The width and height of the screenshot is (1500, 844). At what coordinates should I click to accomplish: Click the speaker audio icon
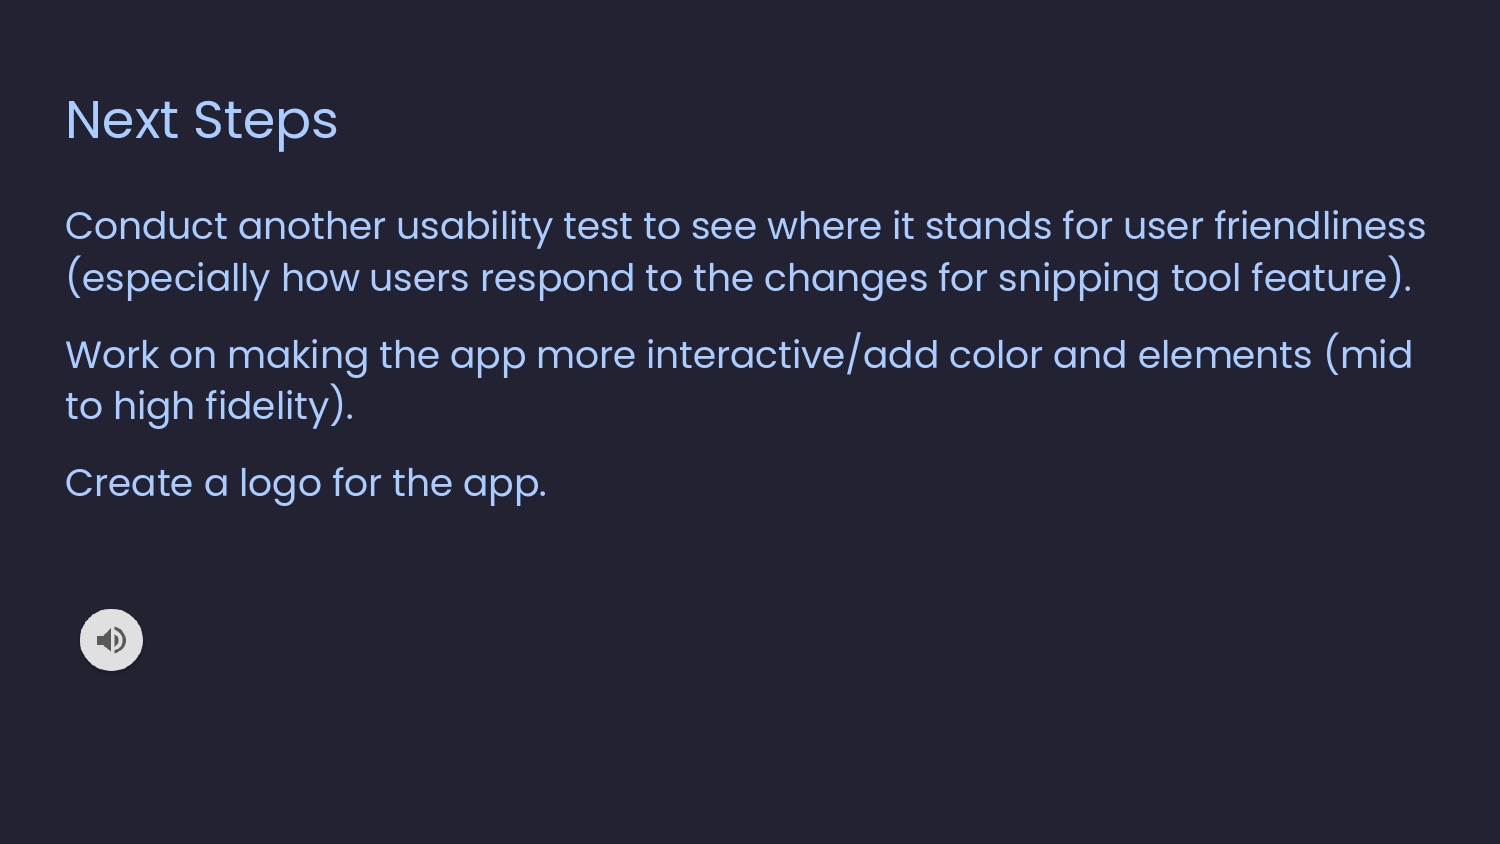111,640
